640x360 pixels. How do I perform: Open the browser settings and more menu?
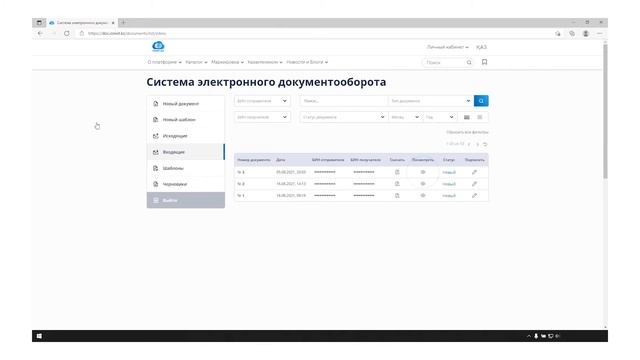tap(600, 33)
